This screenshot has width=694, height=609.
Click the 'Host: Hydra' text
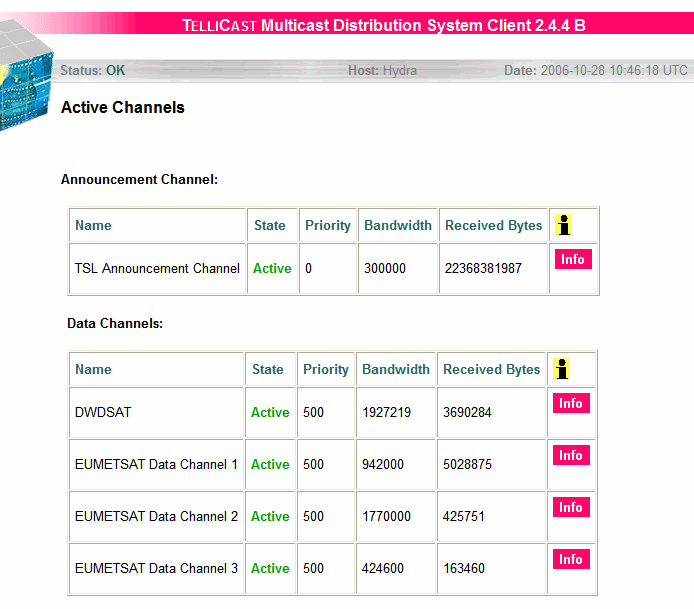click(x=382, y=70)
